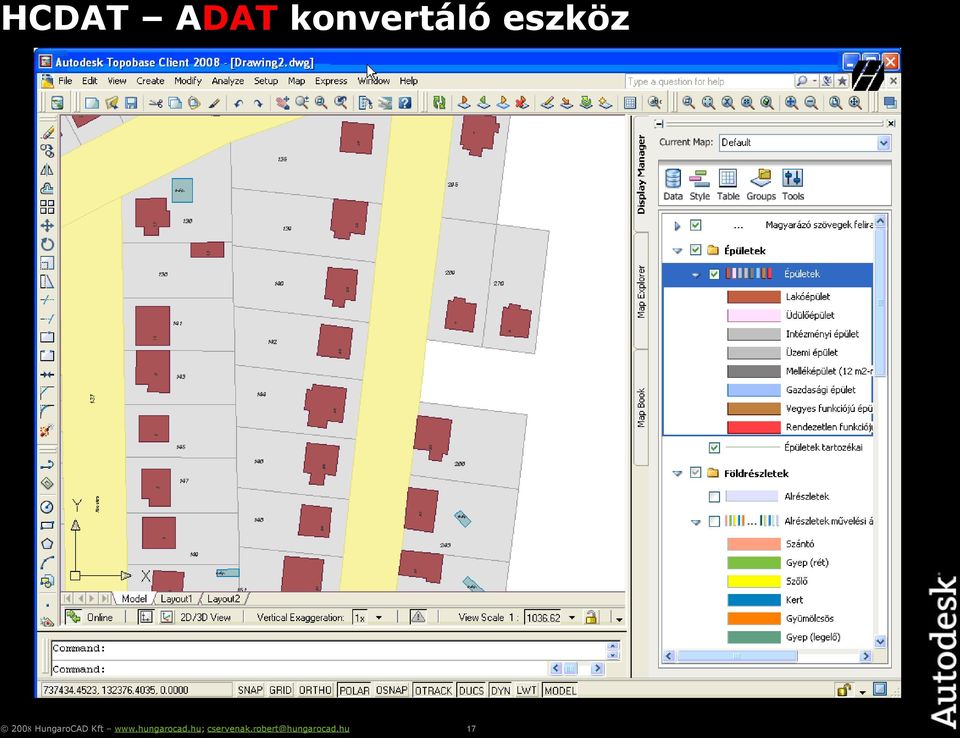Image resolution: width=960 pixels, height=738 pixels.
Task: Open the Tools menu in Display Manager
Action: click(x=793, y=184)
